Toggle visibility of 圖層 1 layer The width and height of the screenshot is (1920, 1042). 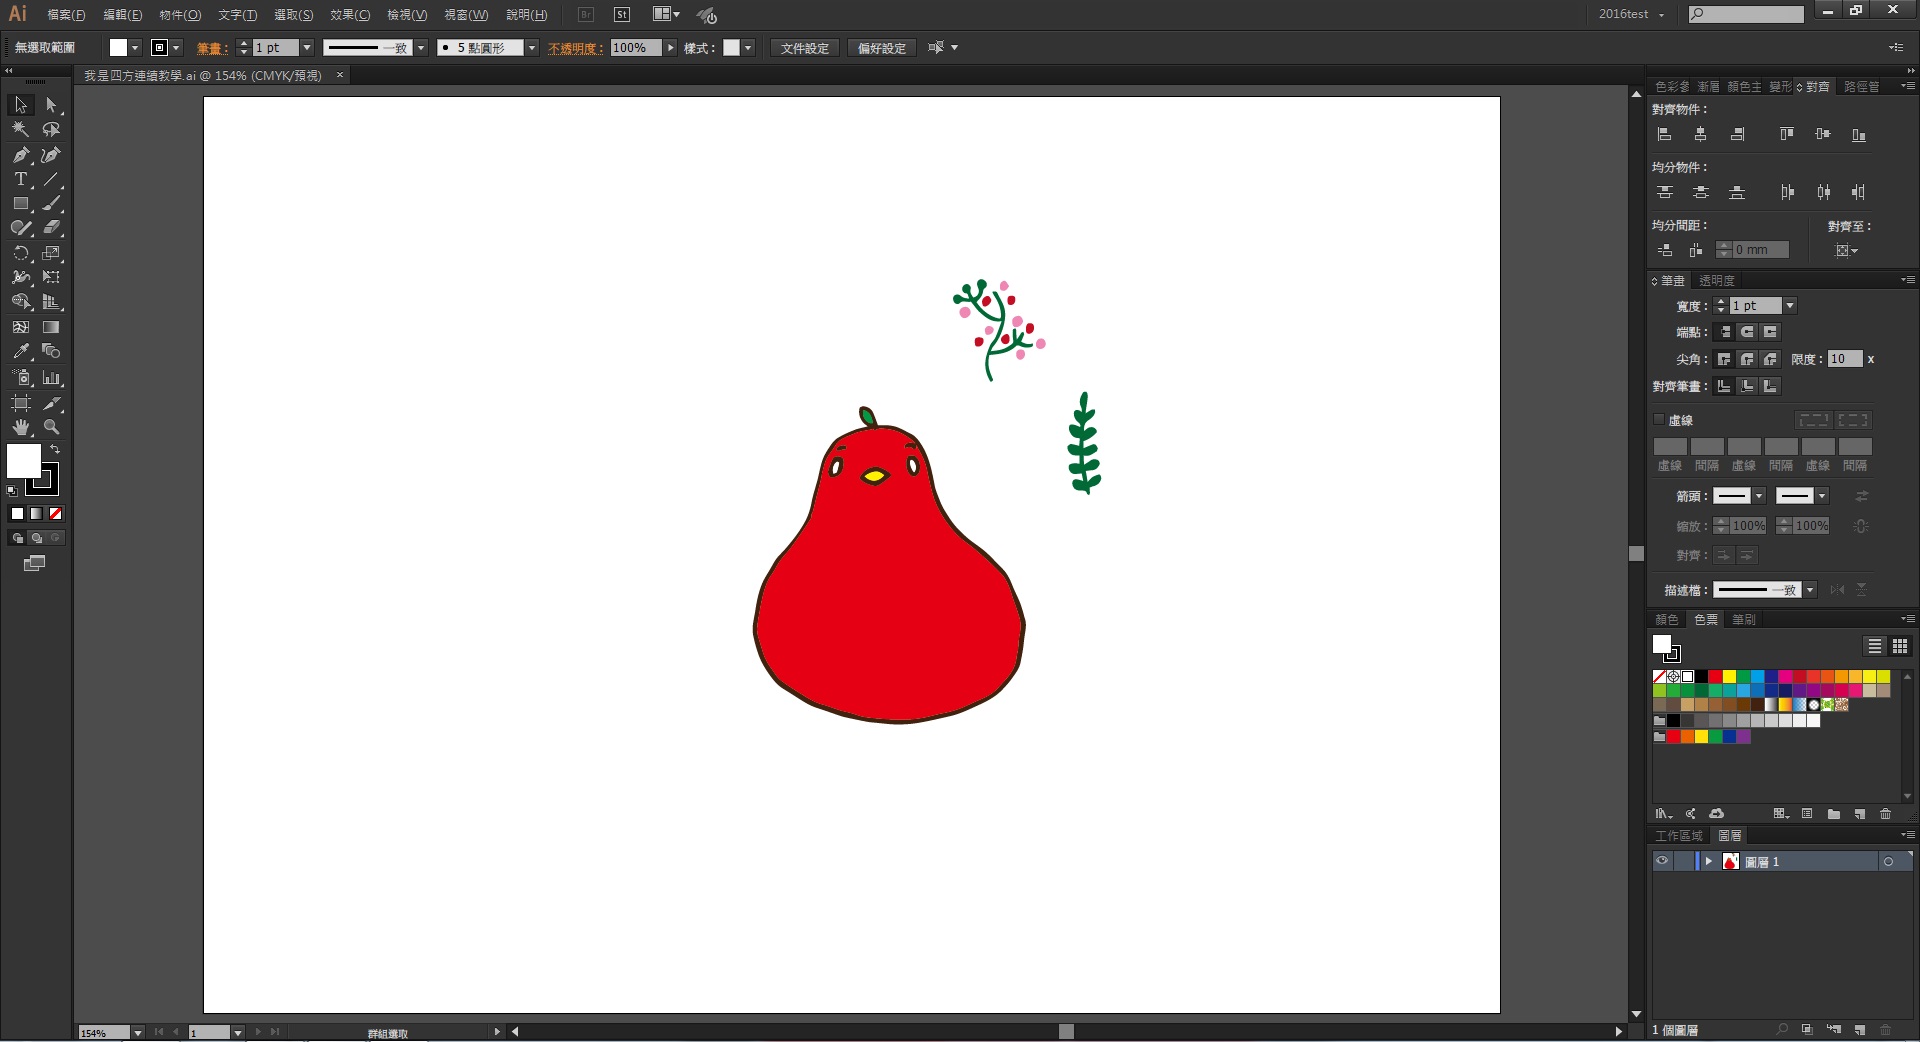pyautogui.click(x=1662, y=861)
